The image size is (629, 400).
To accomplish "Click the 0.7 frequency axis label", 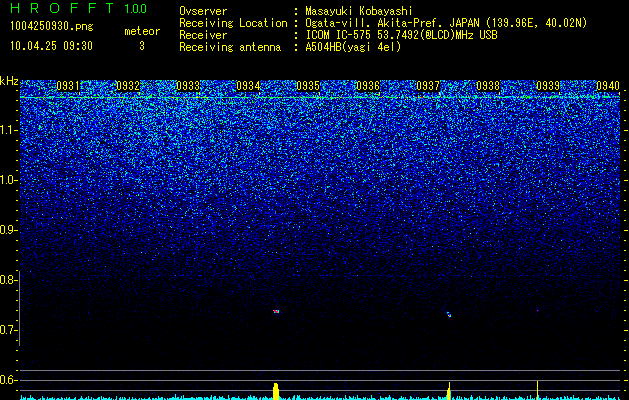I will pyautogui.click(x=8, y=330).
